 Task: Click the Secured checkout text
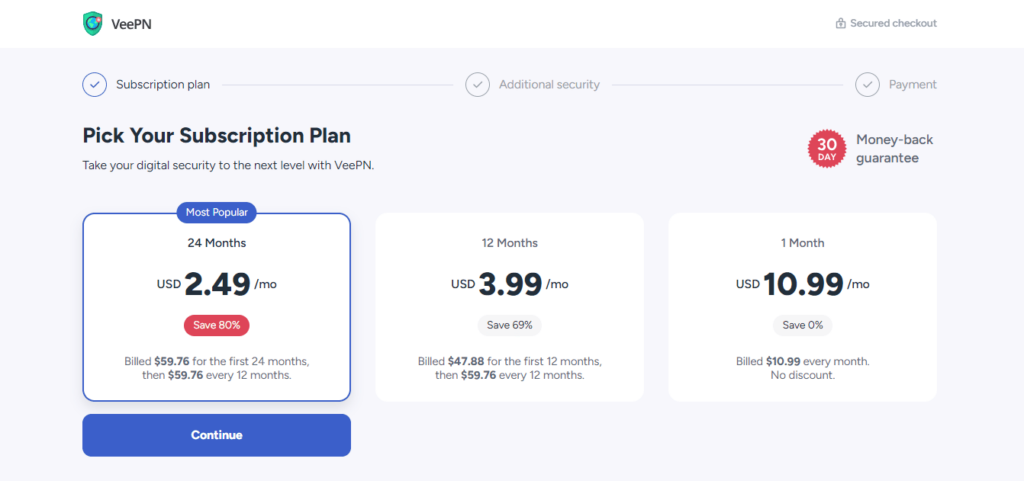tap(893, 23)
